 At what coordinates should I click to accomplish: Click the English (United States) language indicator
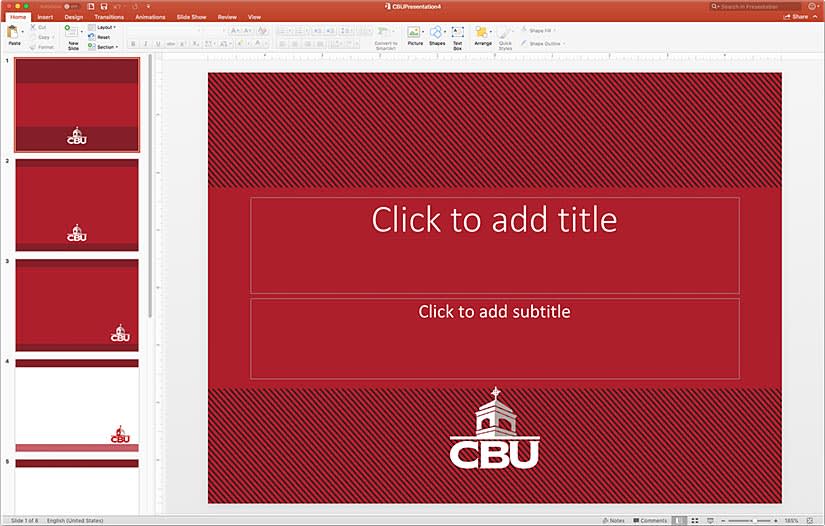point(75,520)
